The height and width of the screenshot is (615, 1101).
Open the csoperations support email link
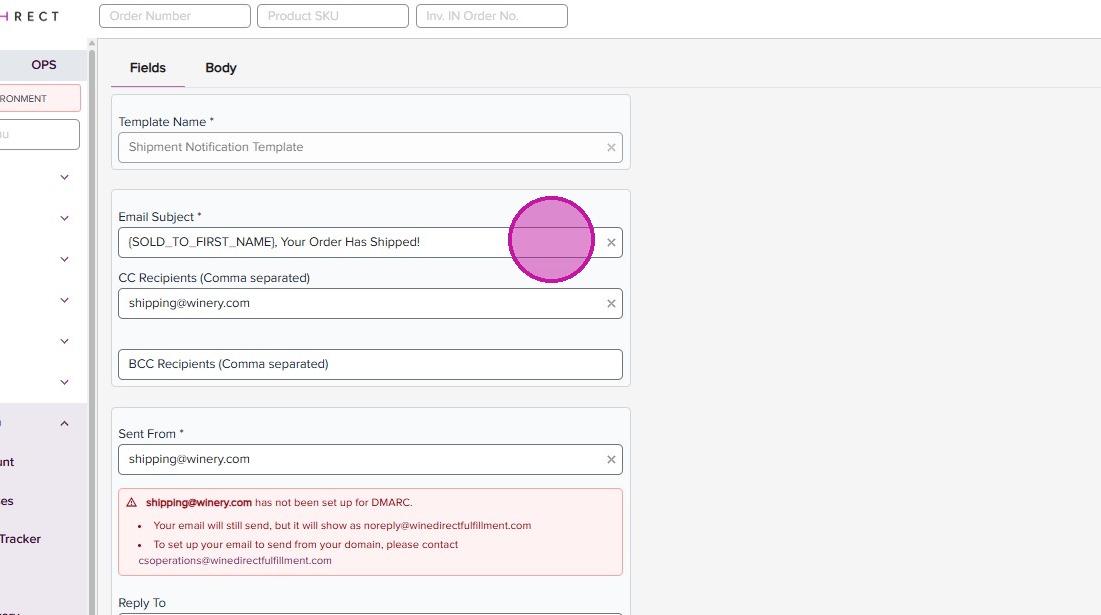[x=235, y=560]
